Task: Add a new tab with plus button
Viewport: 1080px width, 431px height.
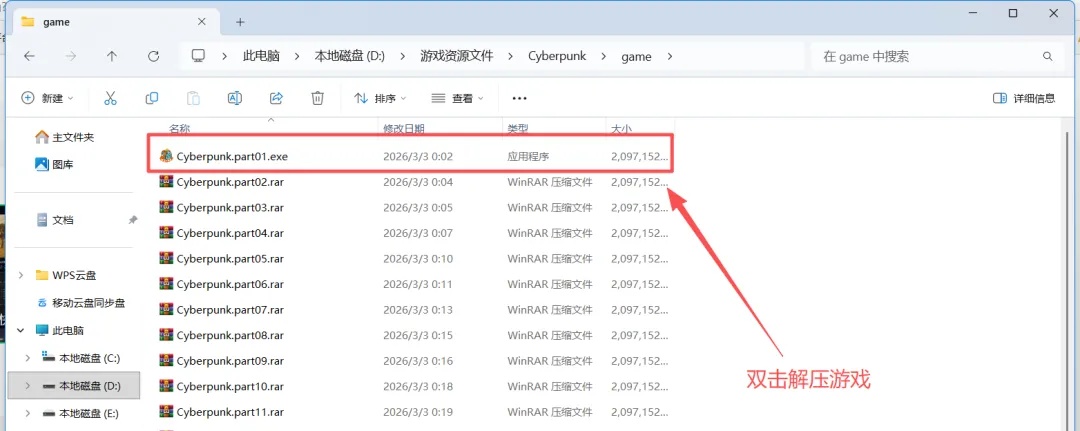Action: tap(240, 22)
